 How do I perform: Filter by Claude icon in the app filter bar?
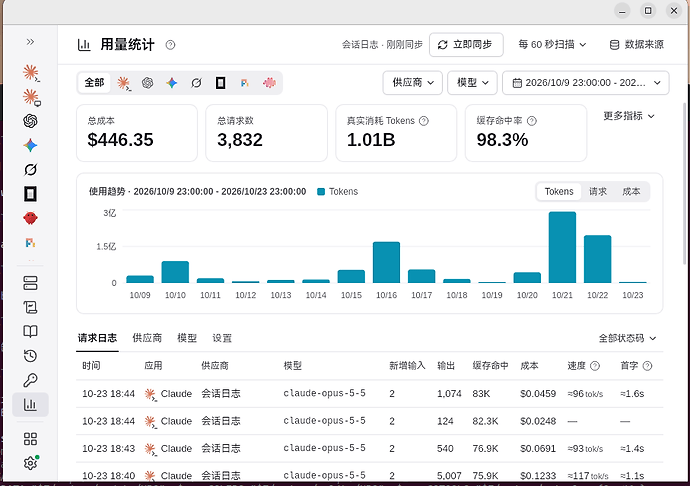124,83
